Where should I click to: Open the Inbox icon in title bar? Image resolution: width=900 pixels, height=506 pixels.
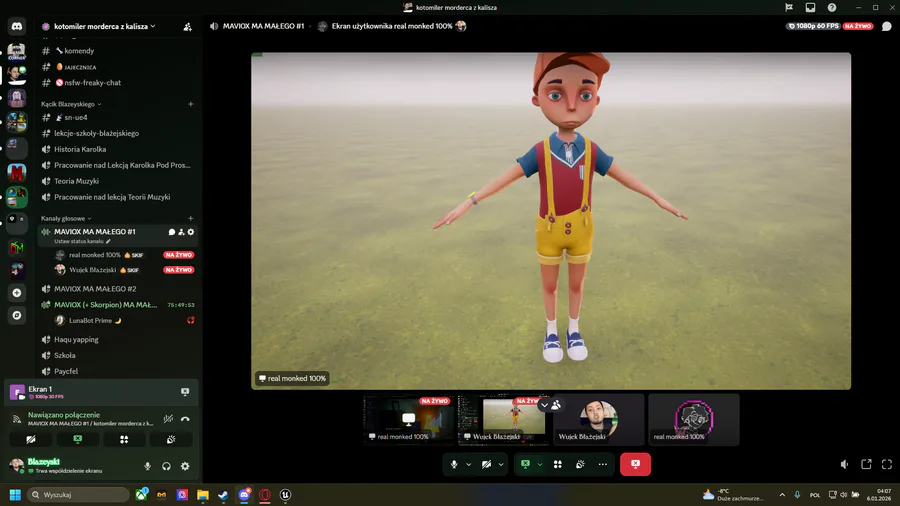pos(810,7)
